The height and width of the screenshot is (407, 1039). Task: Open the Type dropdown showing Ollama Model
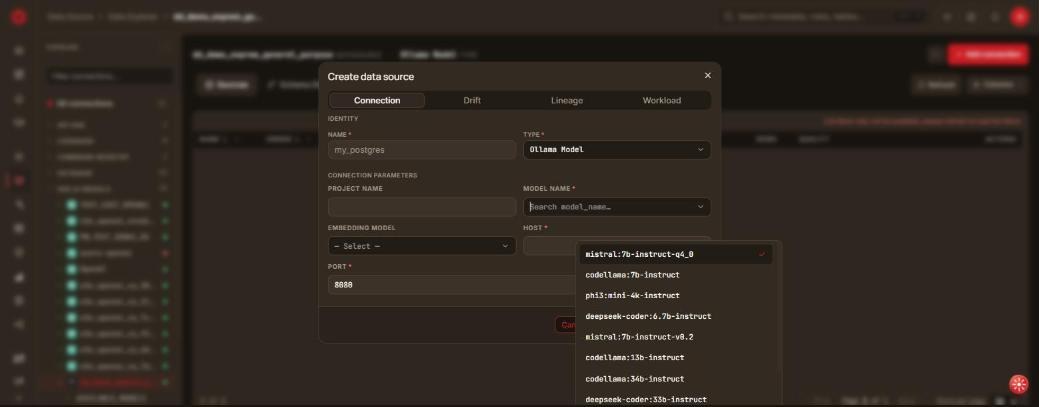(x=617, y=150)
